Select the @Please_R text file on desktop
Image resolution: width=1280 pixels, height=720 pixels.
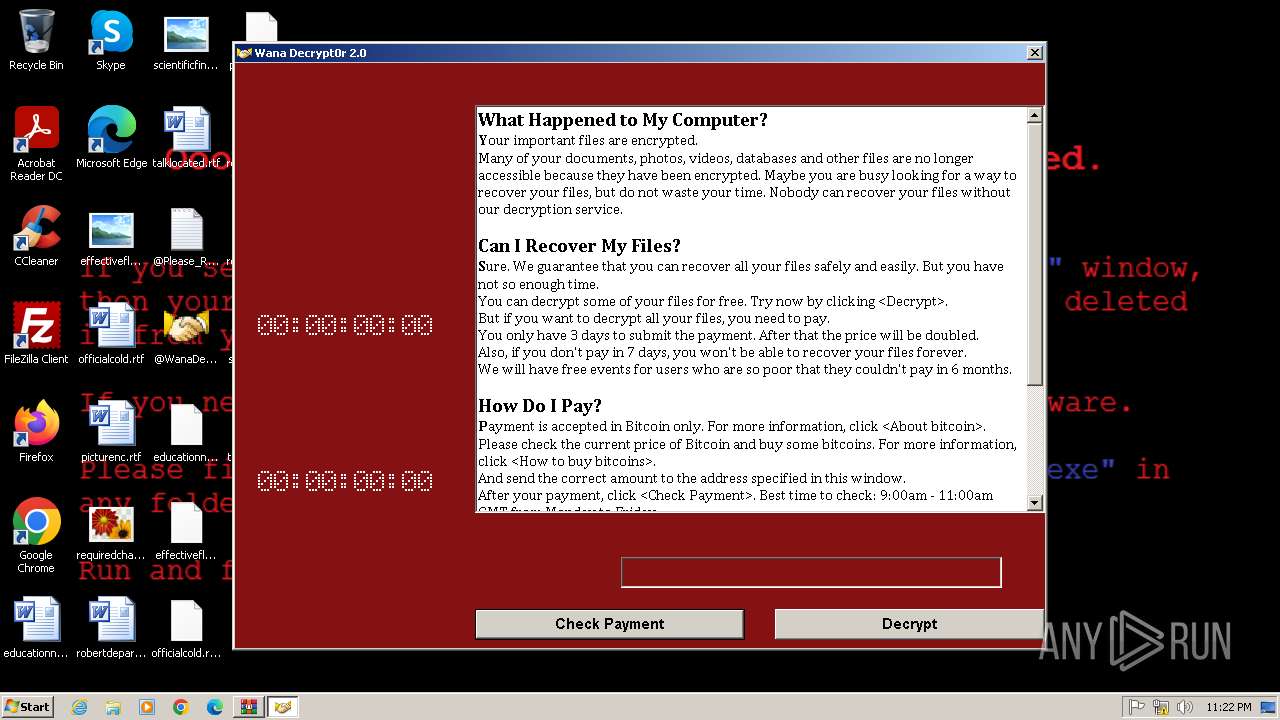[x=186, y=236]
